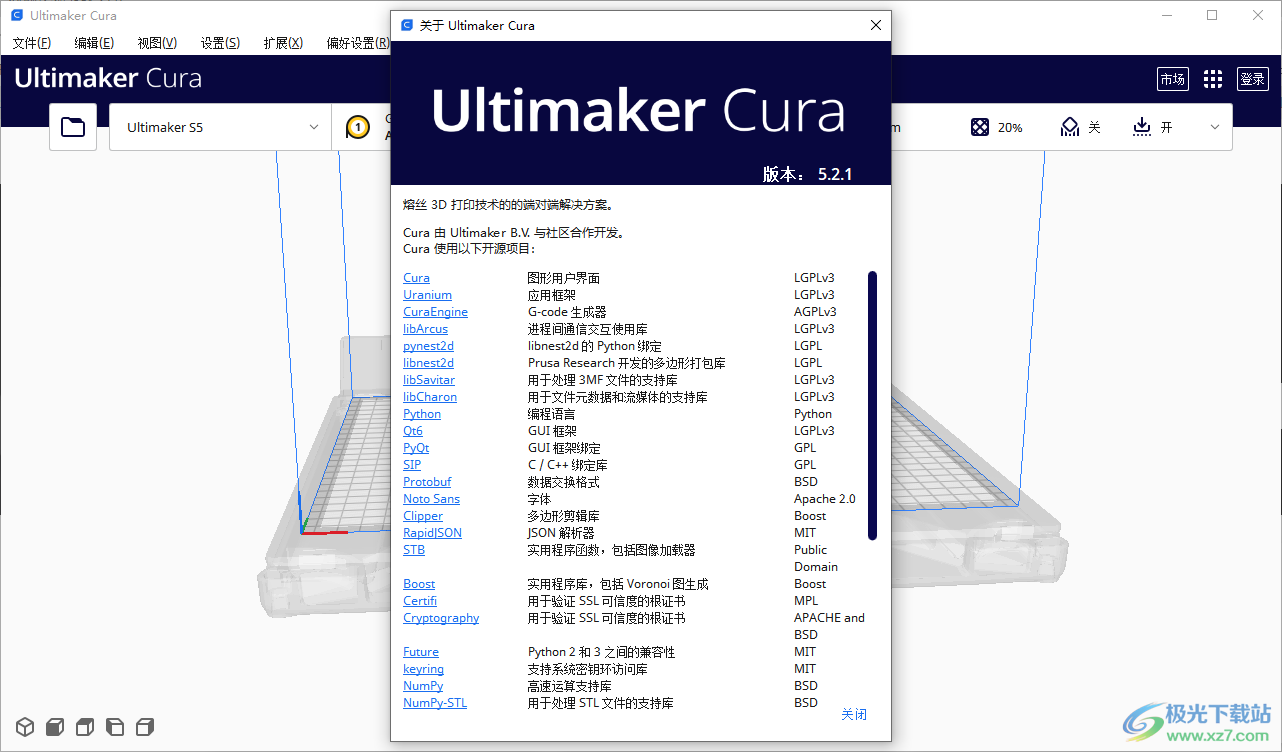Viewport: 1282px width, 752px height.
Task: Open the pynest2d link
Action: point(428,346)
